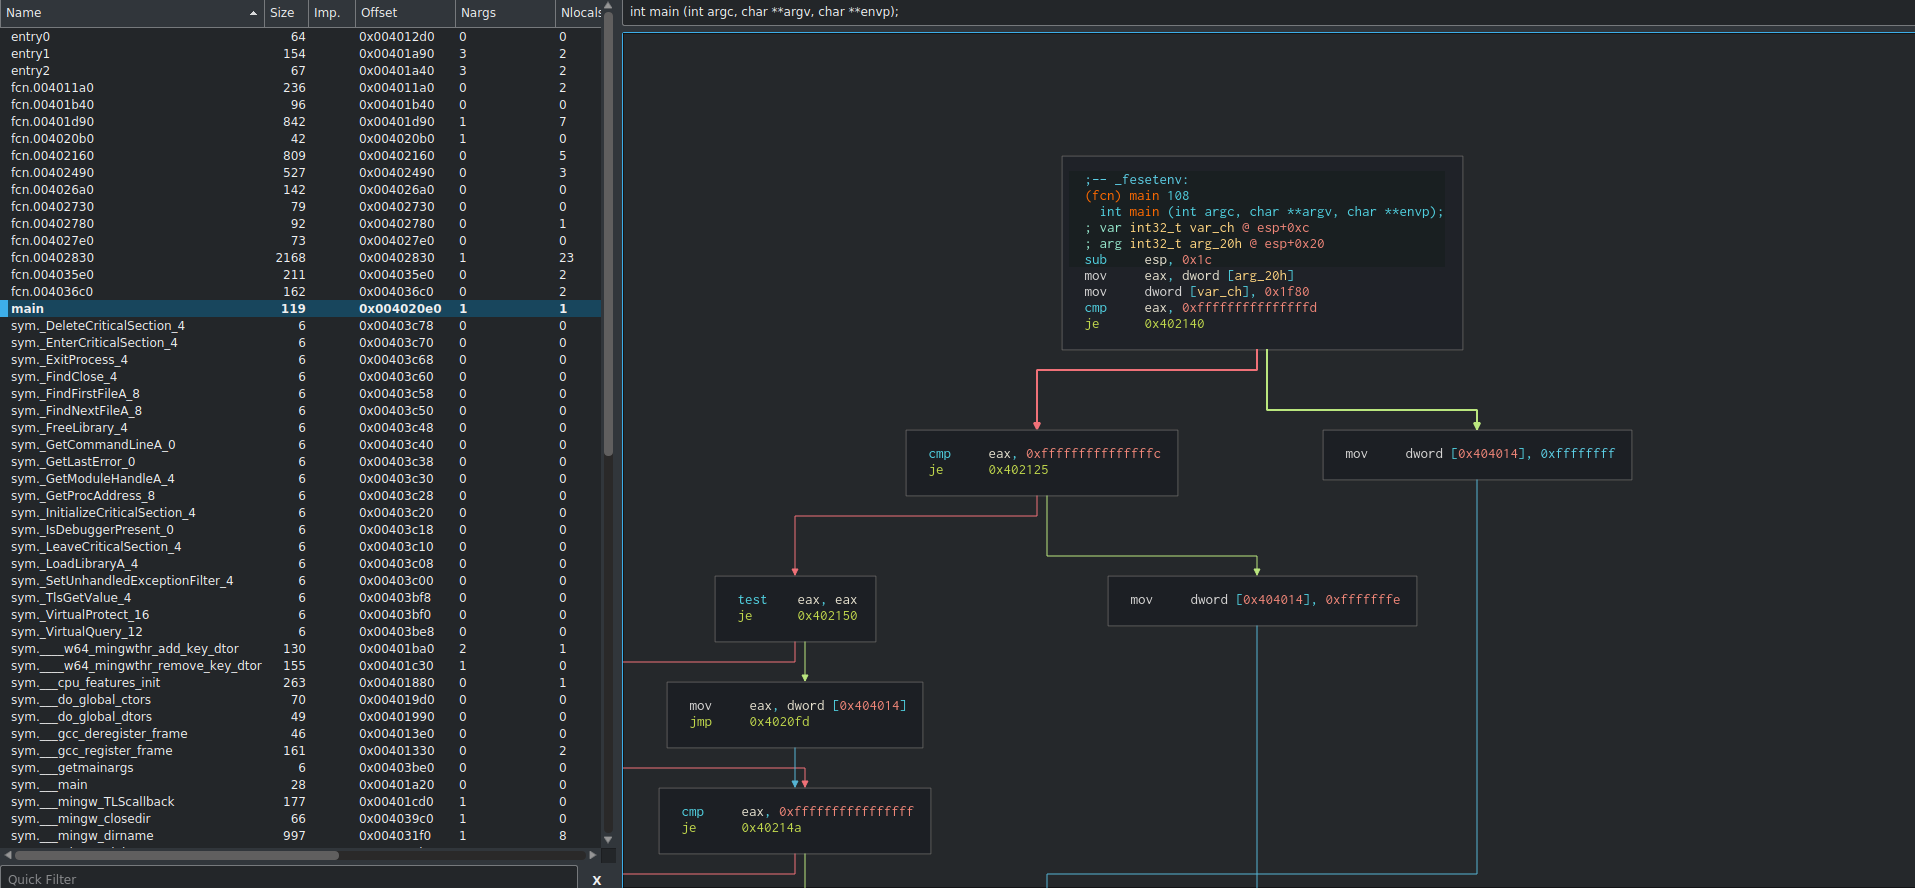
Task: Click offset 0x004020e0 in main row
Action: pyautogui.click(x=400, y=309)
